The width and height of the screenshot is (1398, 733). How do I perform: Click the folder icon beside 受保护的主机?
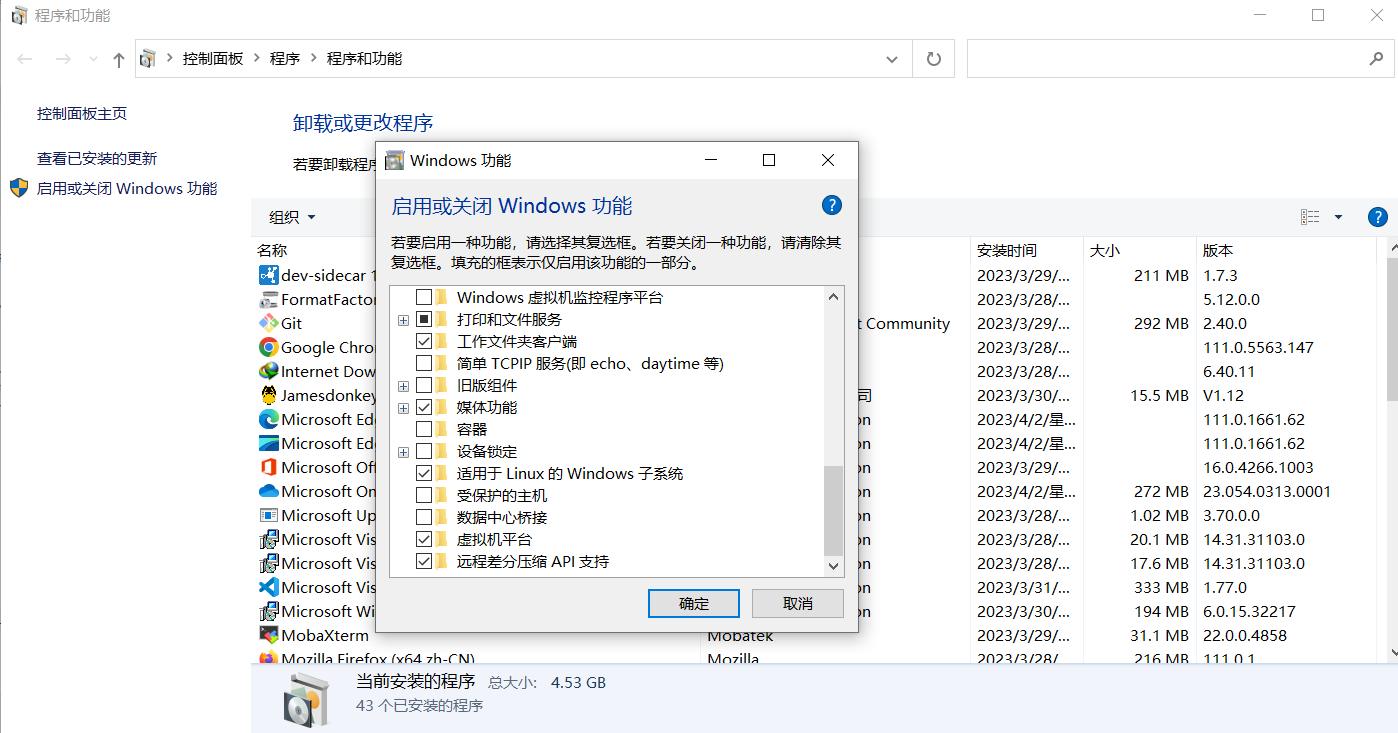point(442,495)
